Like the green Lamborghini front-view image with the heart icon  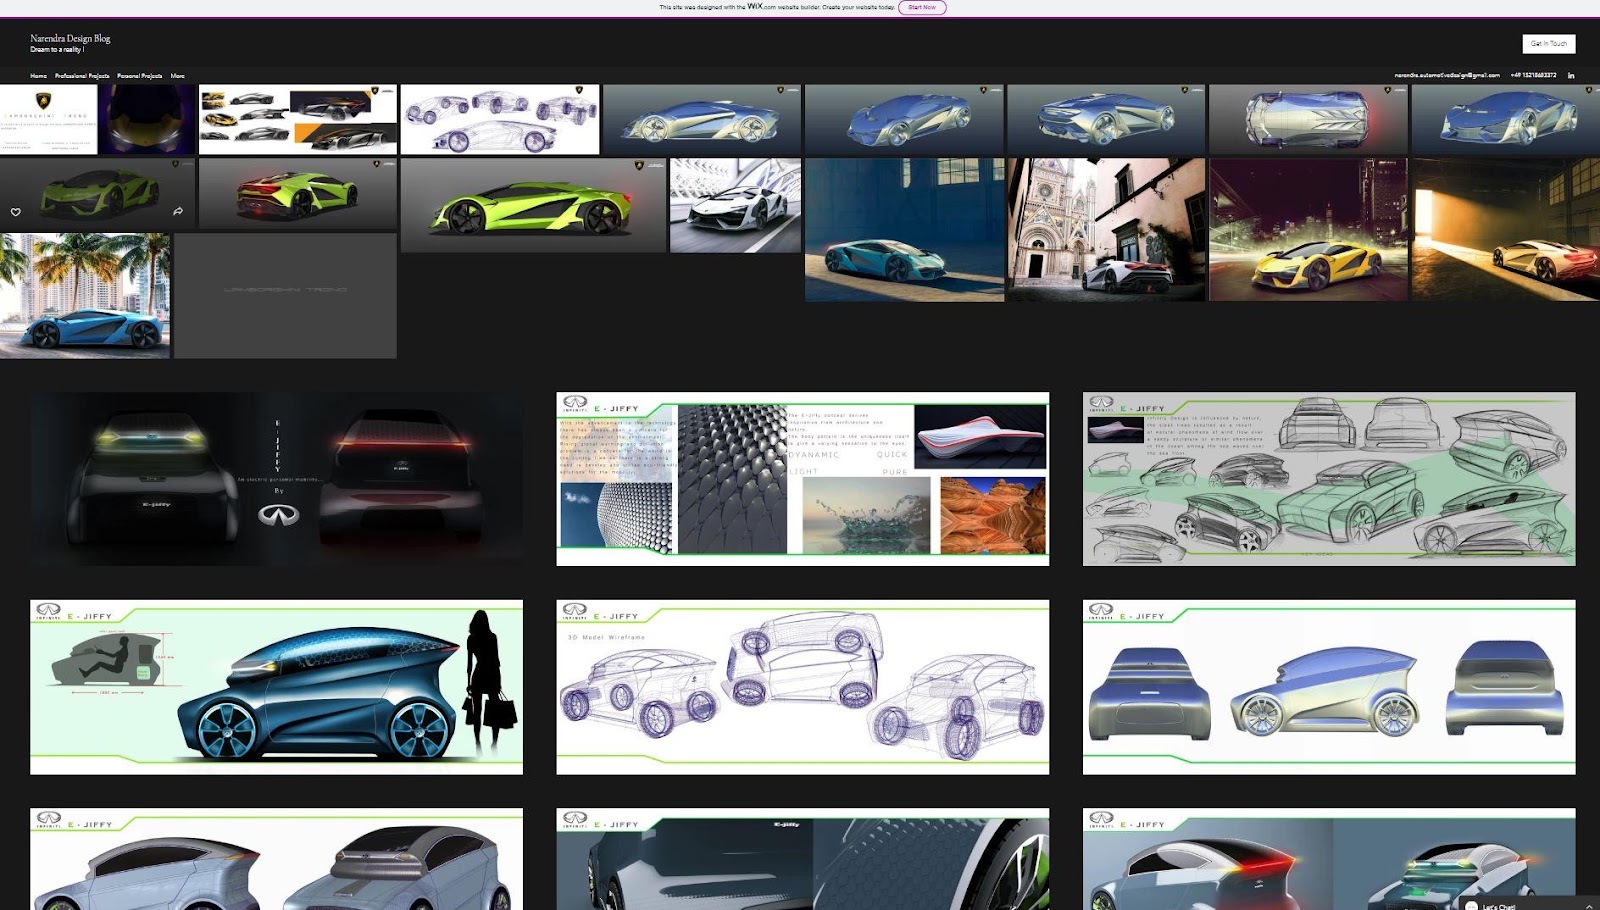pos(16,212)
